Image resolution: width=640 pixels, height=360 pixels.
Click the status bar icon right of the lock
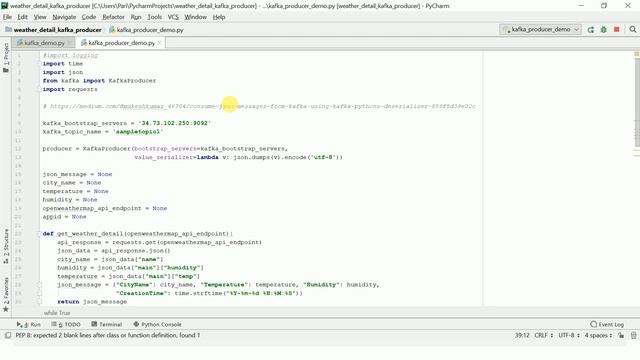pos(633,335)
